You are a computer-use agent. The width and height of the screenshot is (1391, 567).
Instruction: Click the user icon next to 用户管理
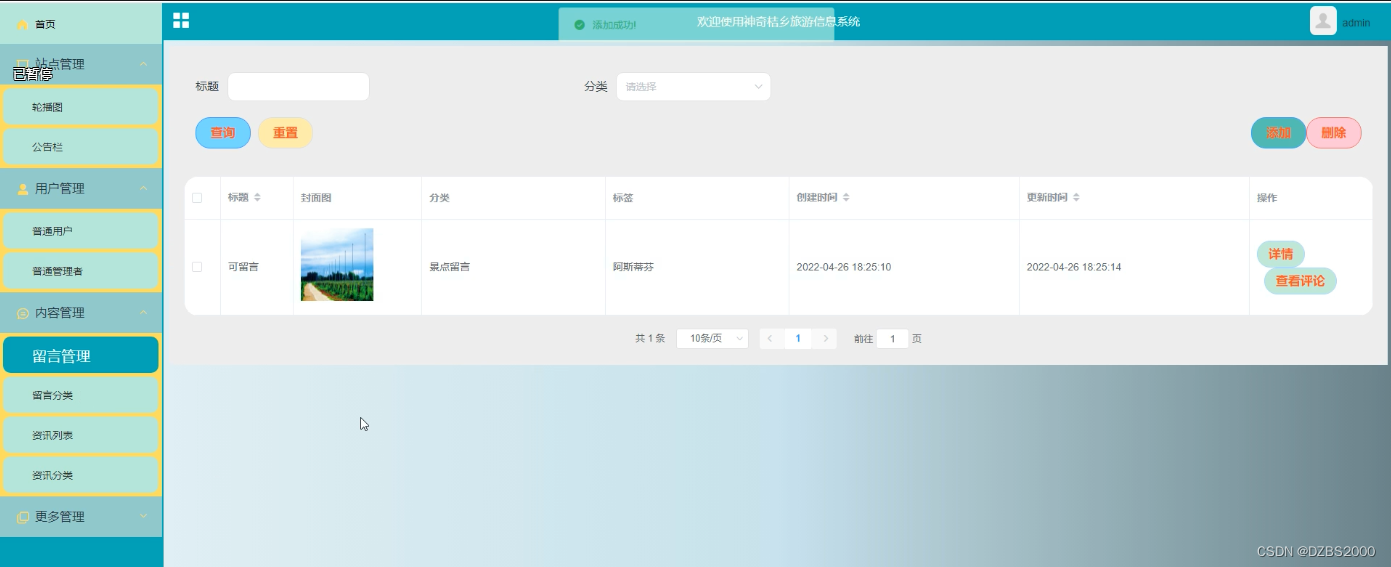[x=23, y=189]
